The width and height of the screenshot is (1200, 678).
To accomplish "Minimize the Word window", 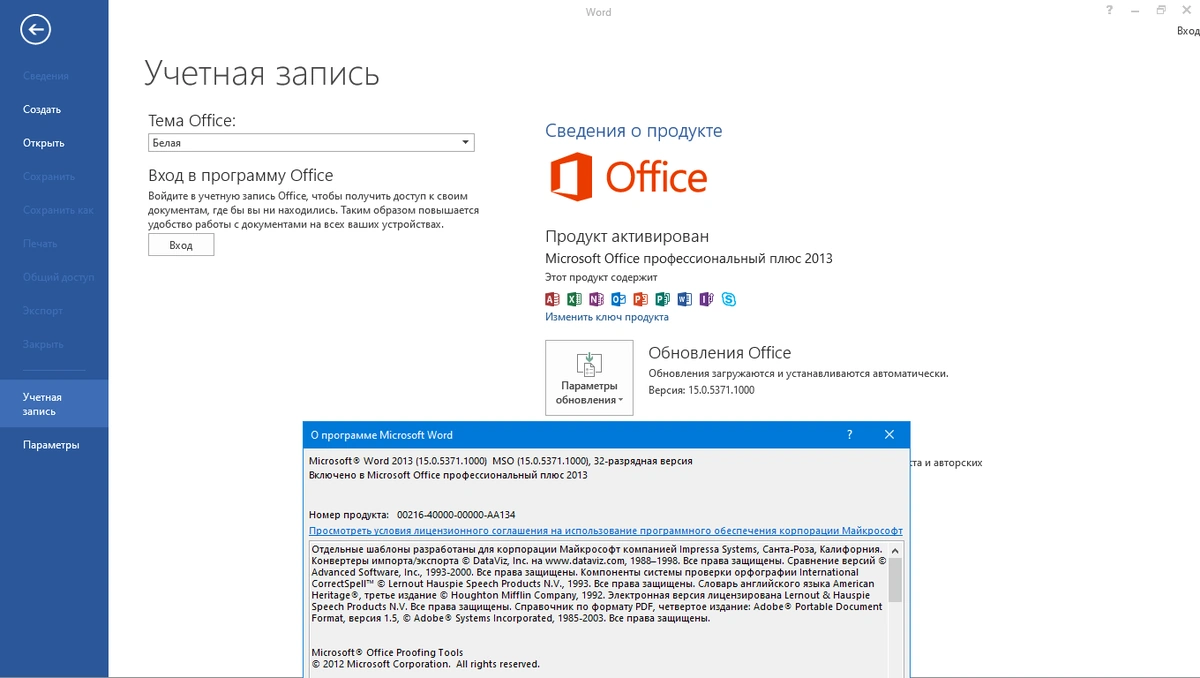I will click(1135, 10).
